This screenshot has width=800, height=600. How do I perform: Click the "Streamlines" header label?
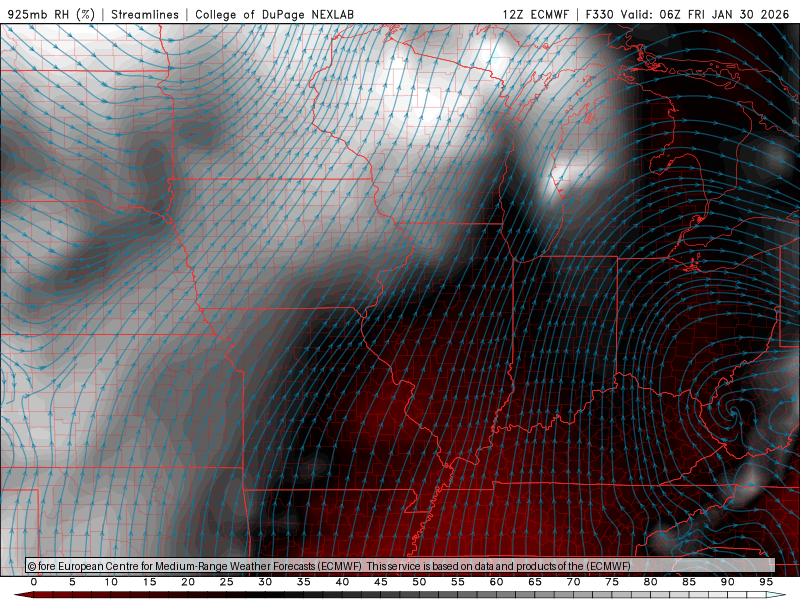pyautogui.click(x=145, y=14)
